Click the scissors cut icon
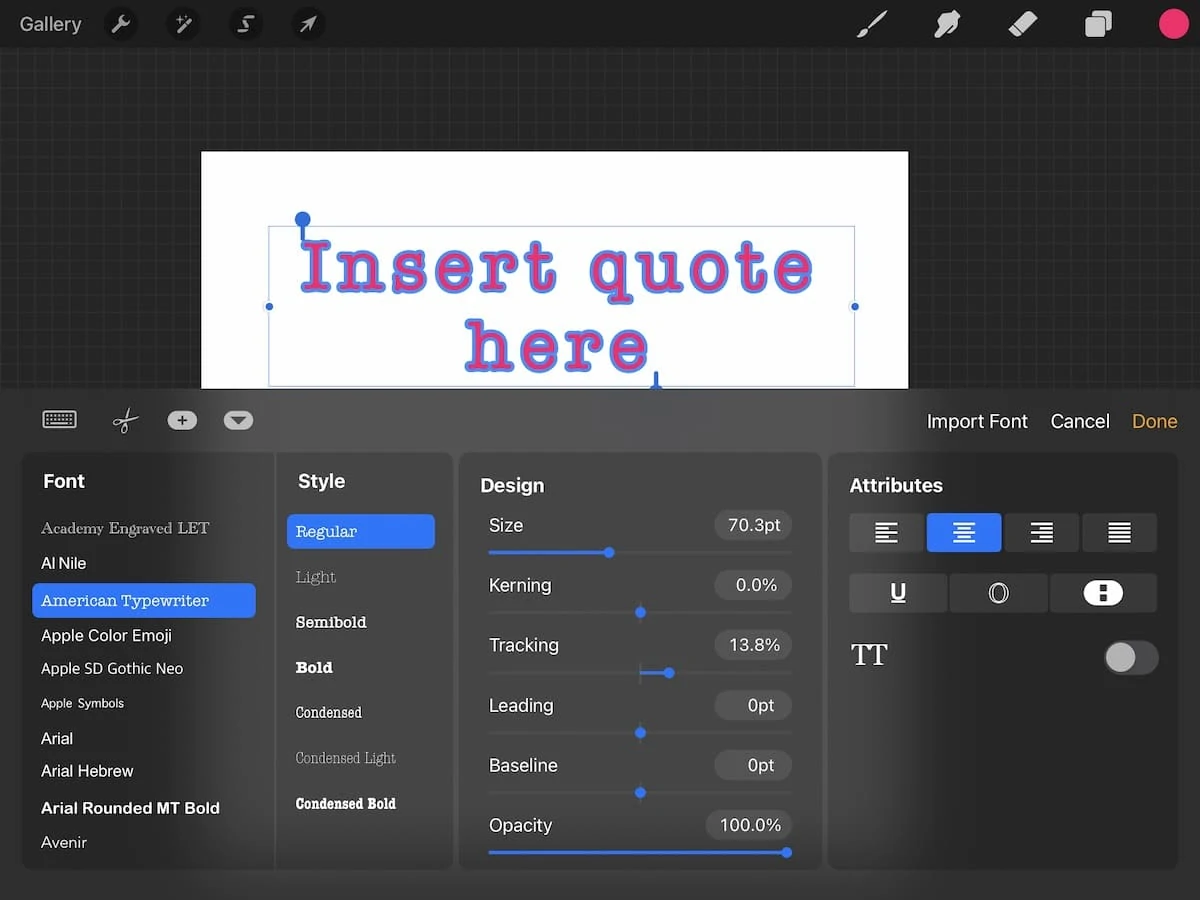Viewport: 1200px width, 900px height. (x=124, y=421)
